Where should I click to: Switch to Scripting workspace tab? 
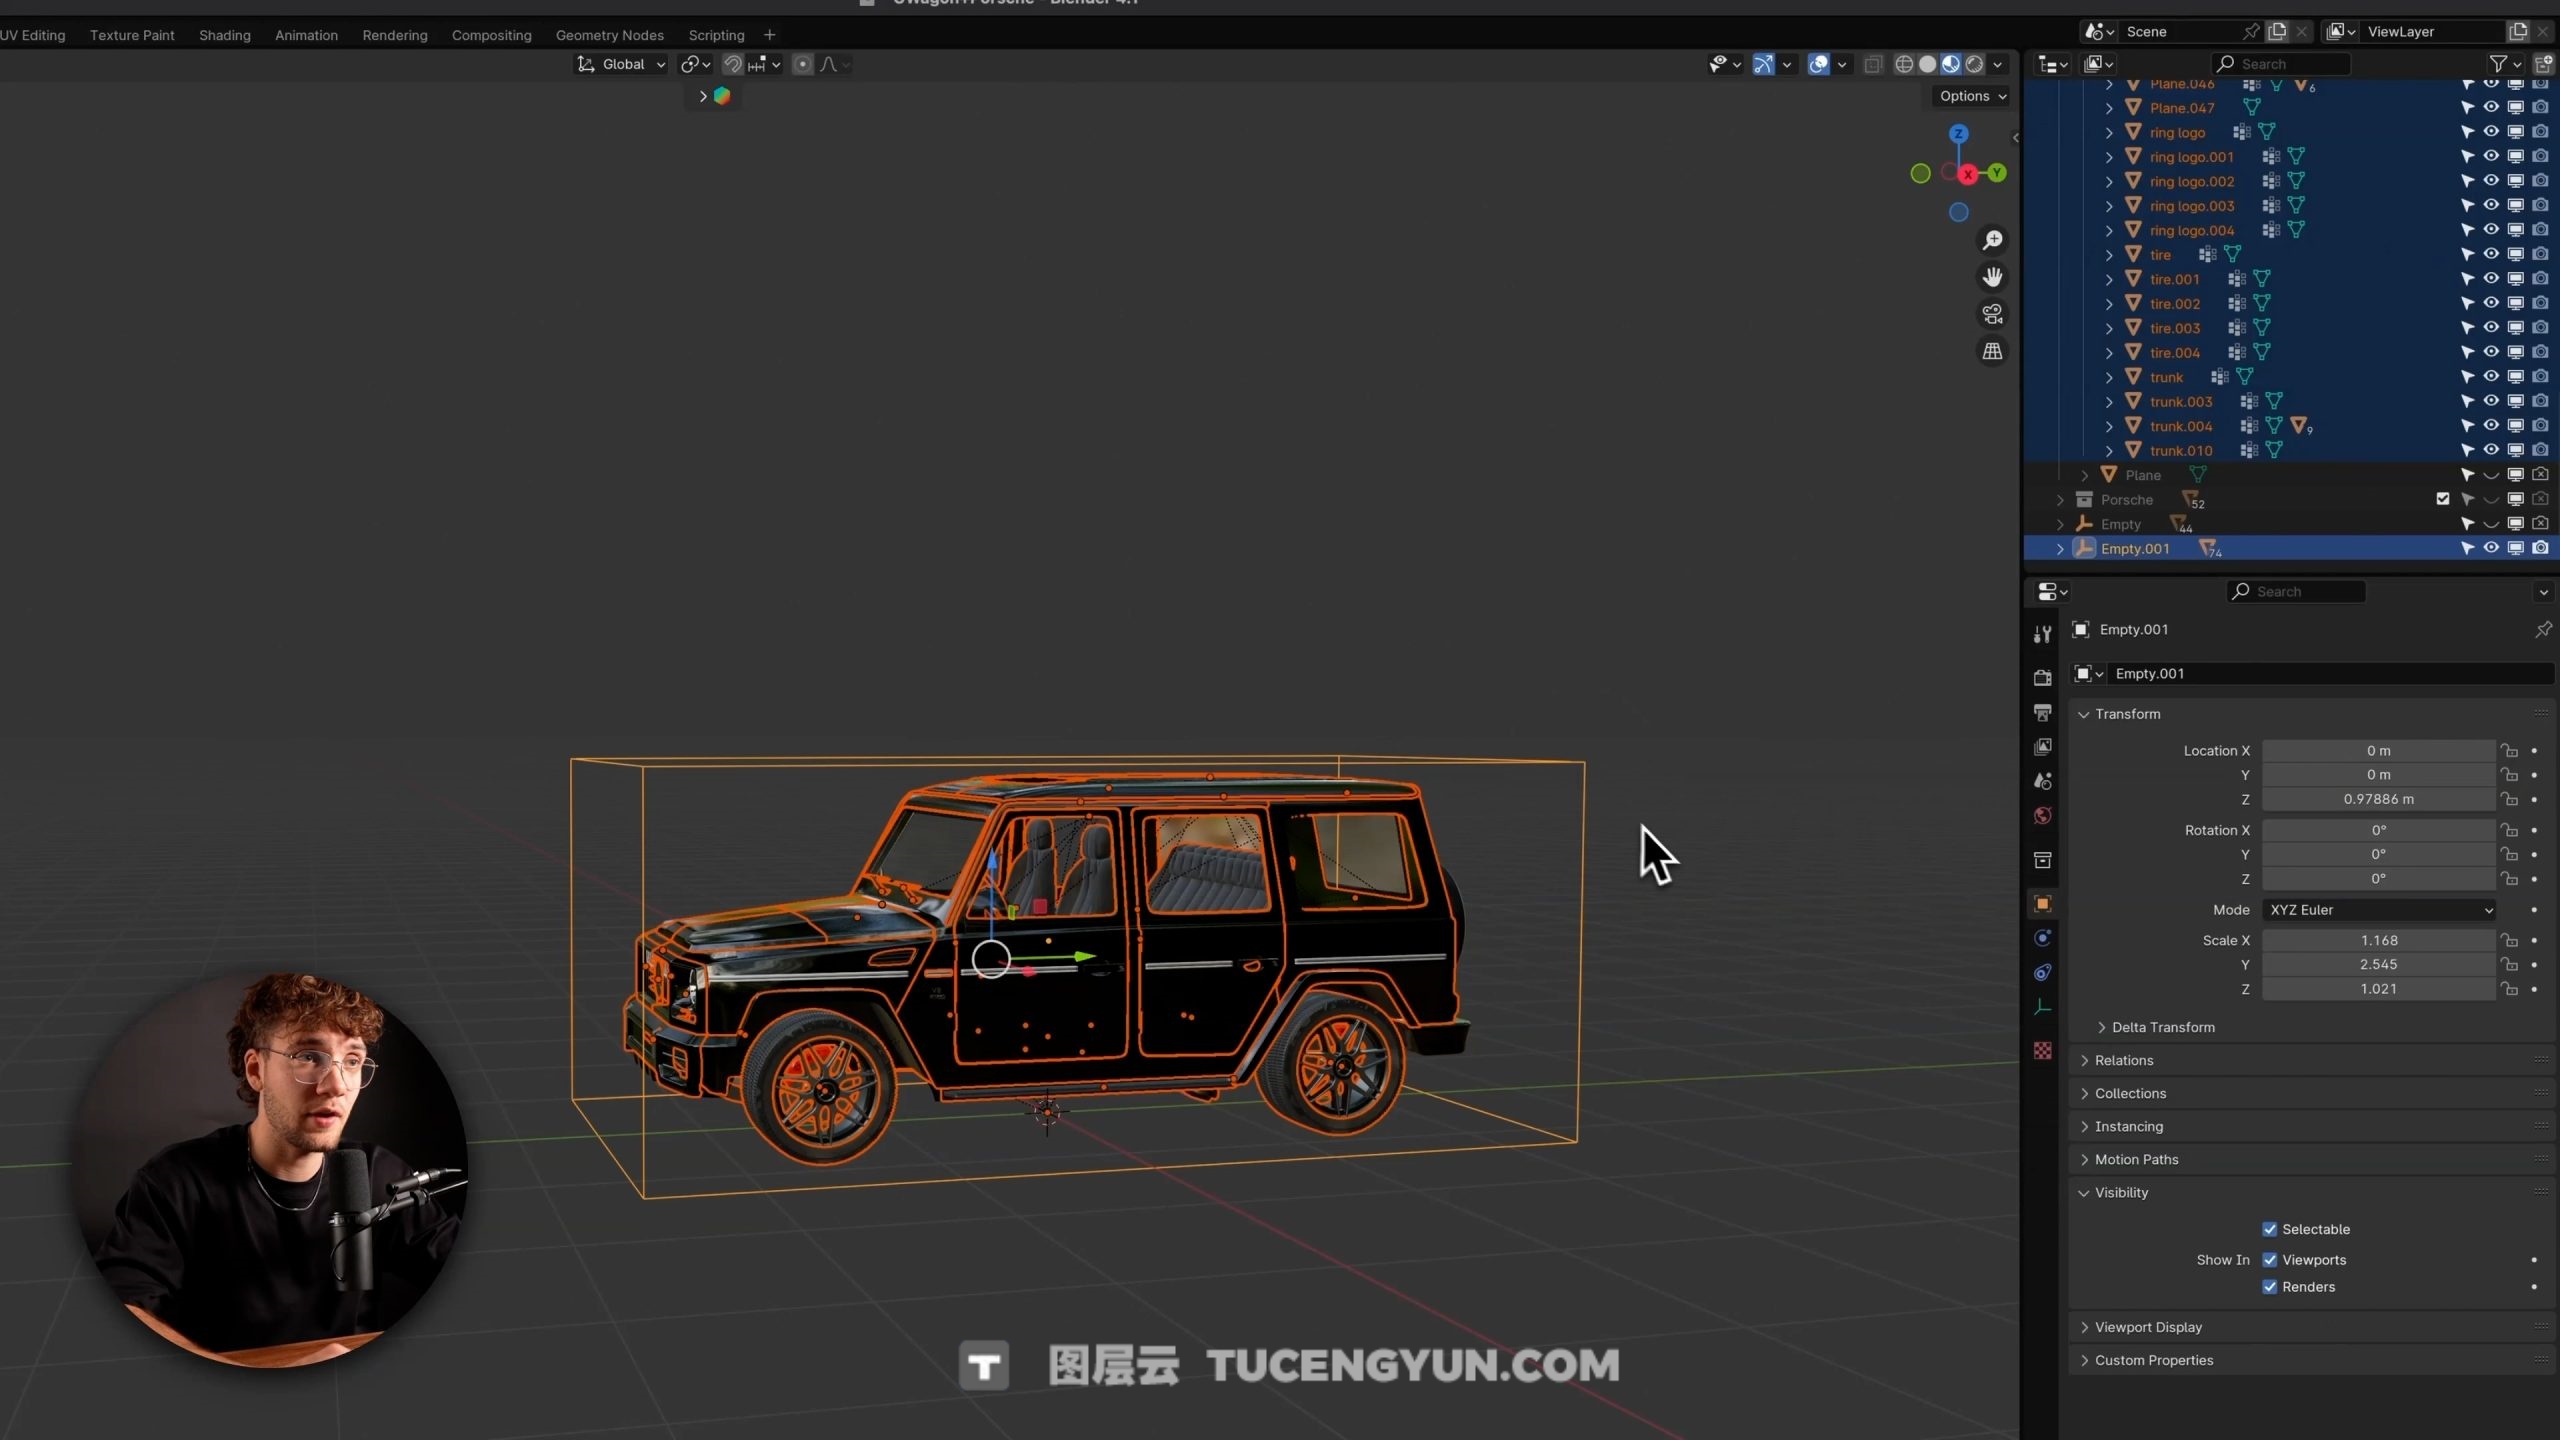tap(716, 35)
